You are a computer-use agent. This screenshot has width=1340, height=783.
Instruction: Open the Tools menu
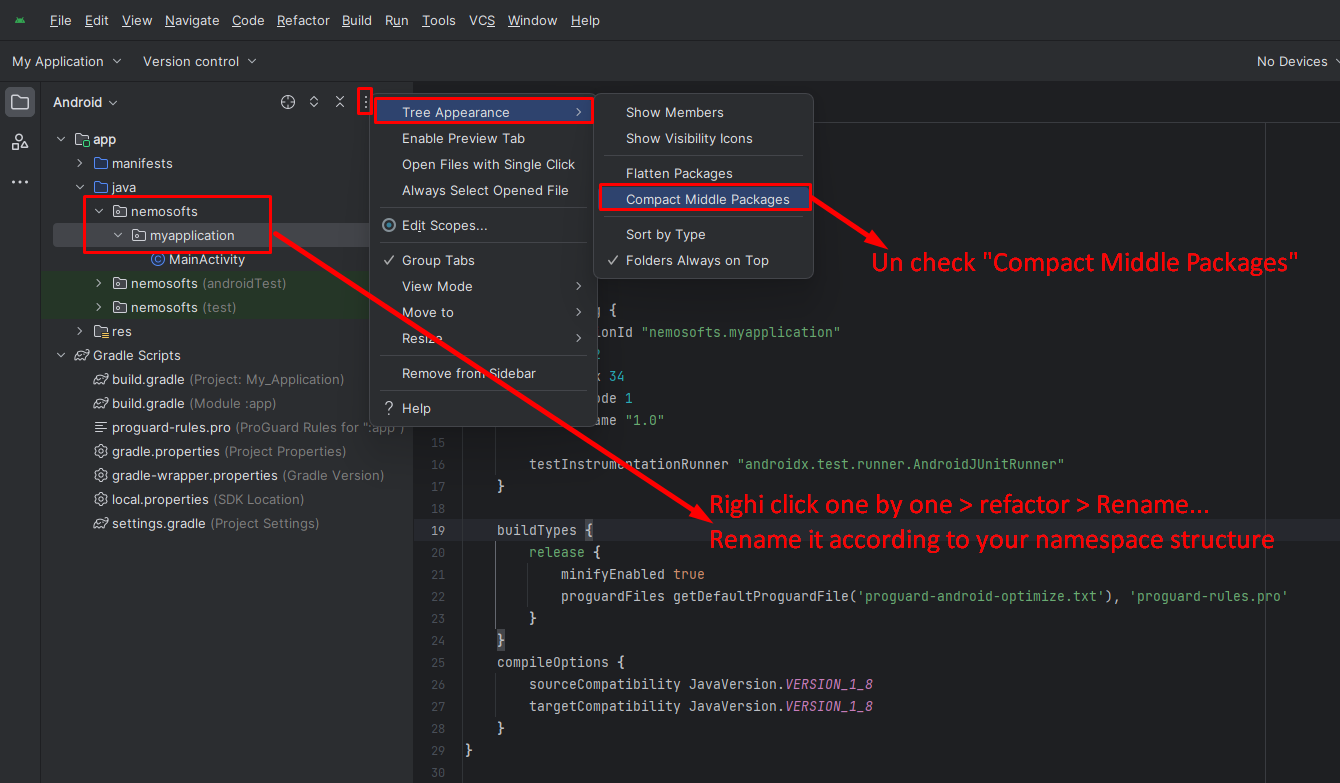[x=438, y=20]
